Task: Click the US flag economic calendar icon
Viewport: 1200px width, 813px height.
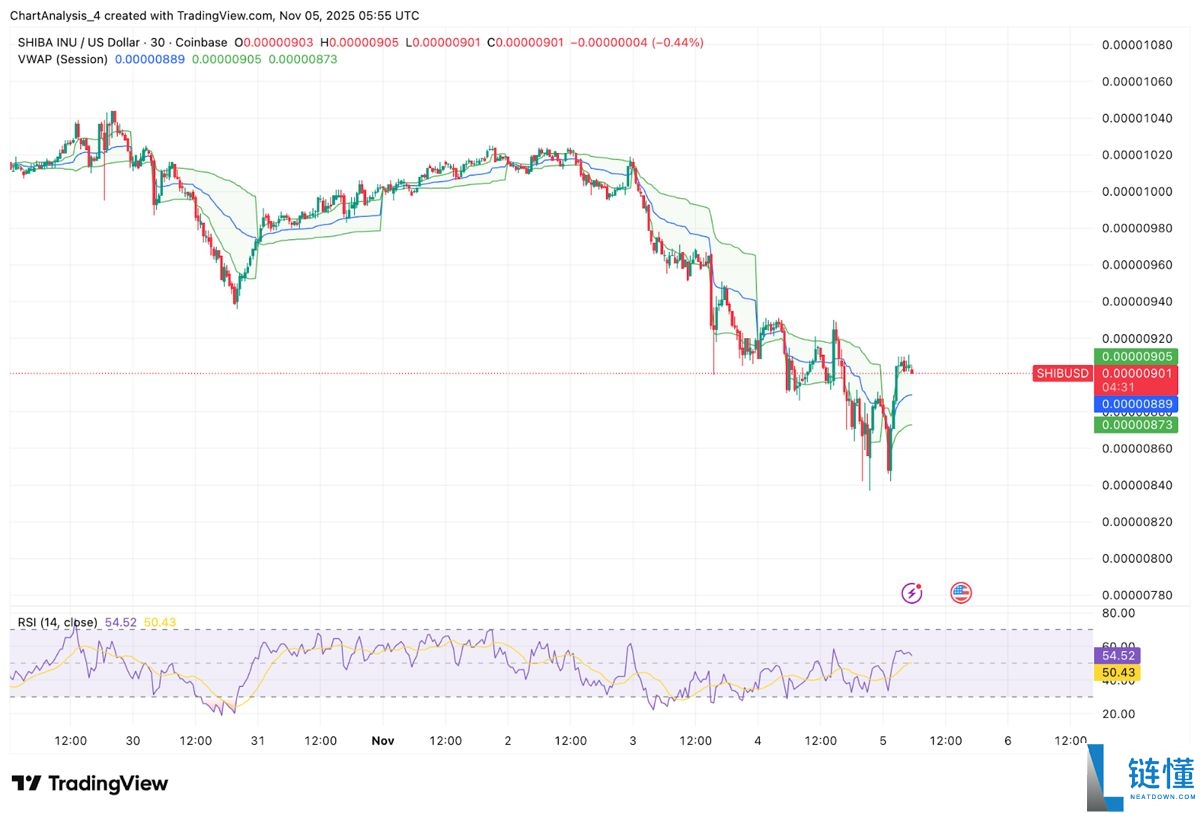Action: coord(960,592)
